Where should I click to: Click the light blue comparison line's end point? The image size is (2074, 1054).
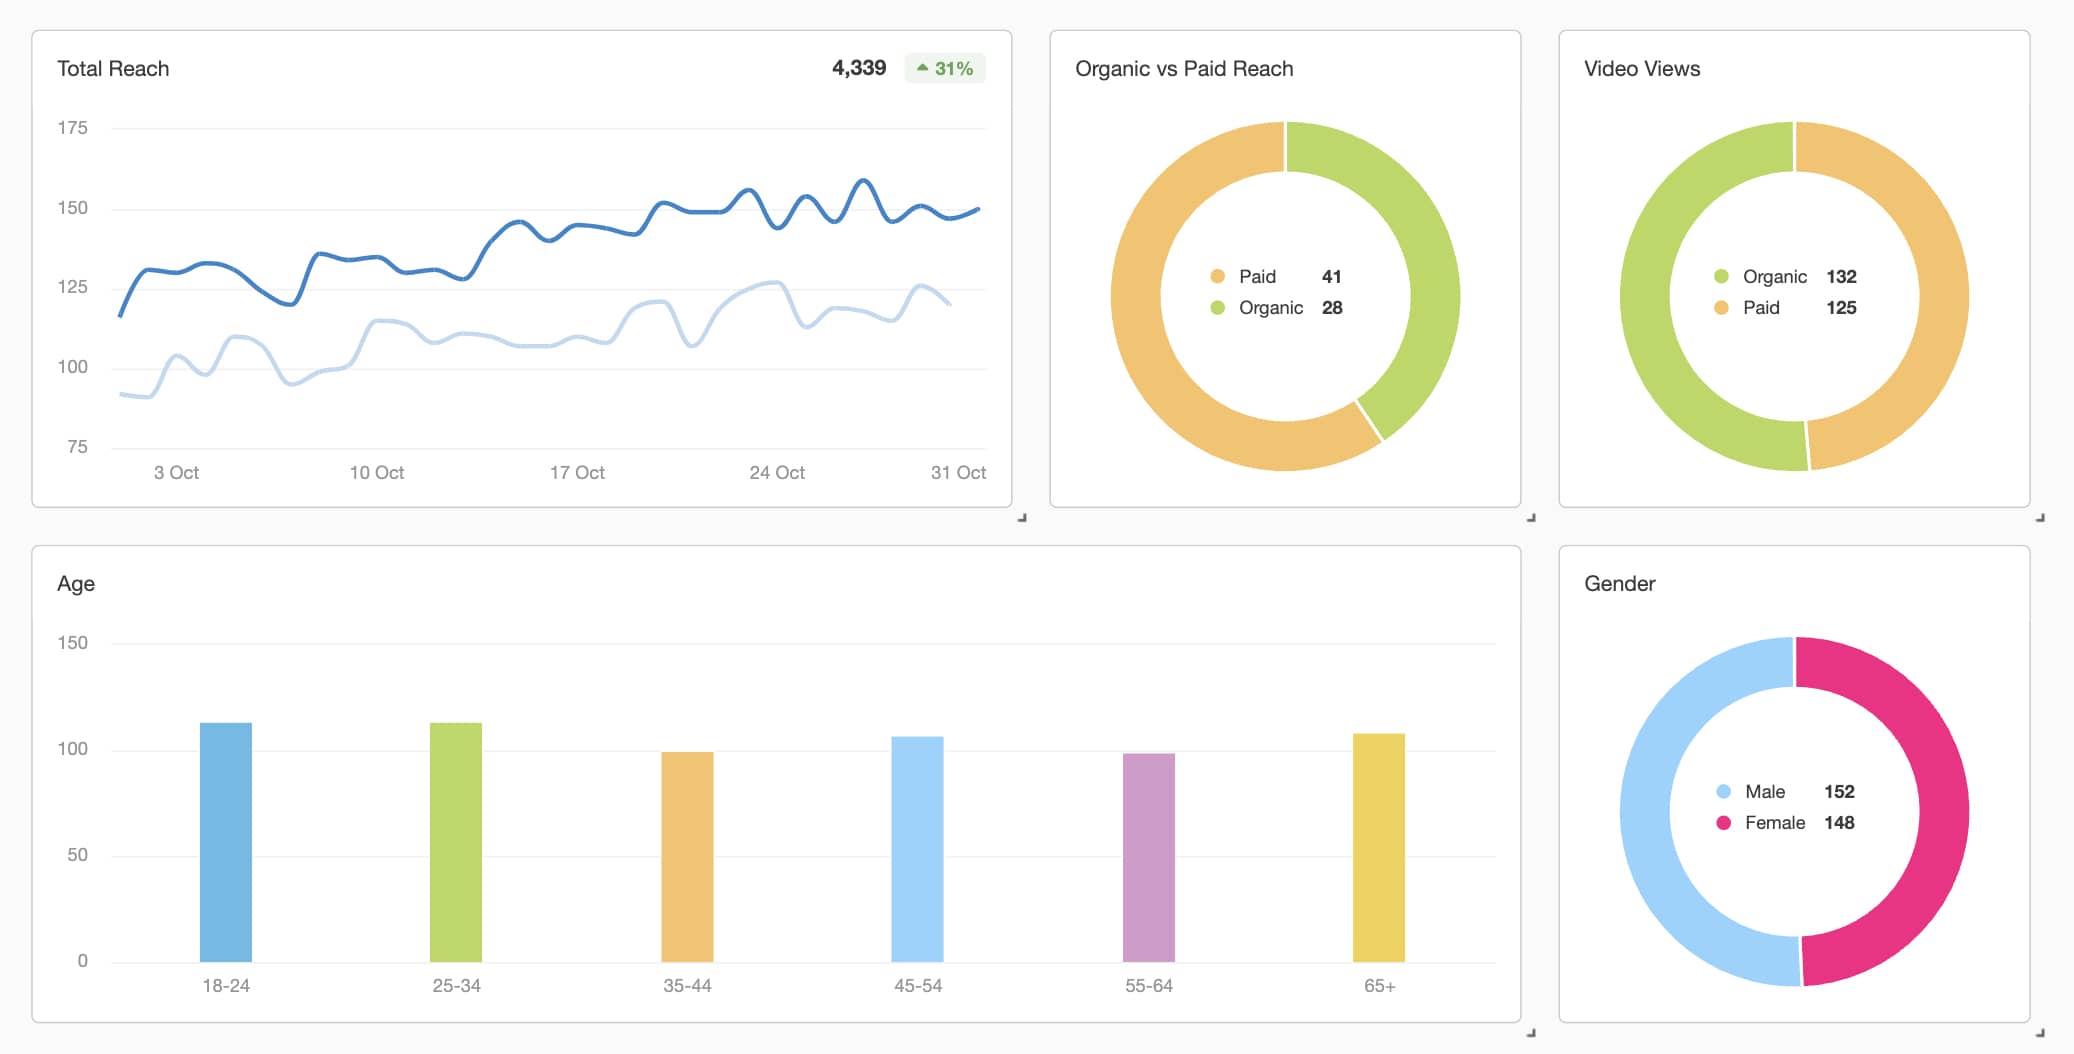(x=949, y=303)
